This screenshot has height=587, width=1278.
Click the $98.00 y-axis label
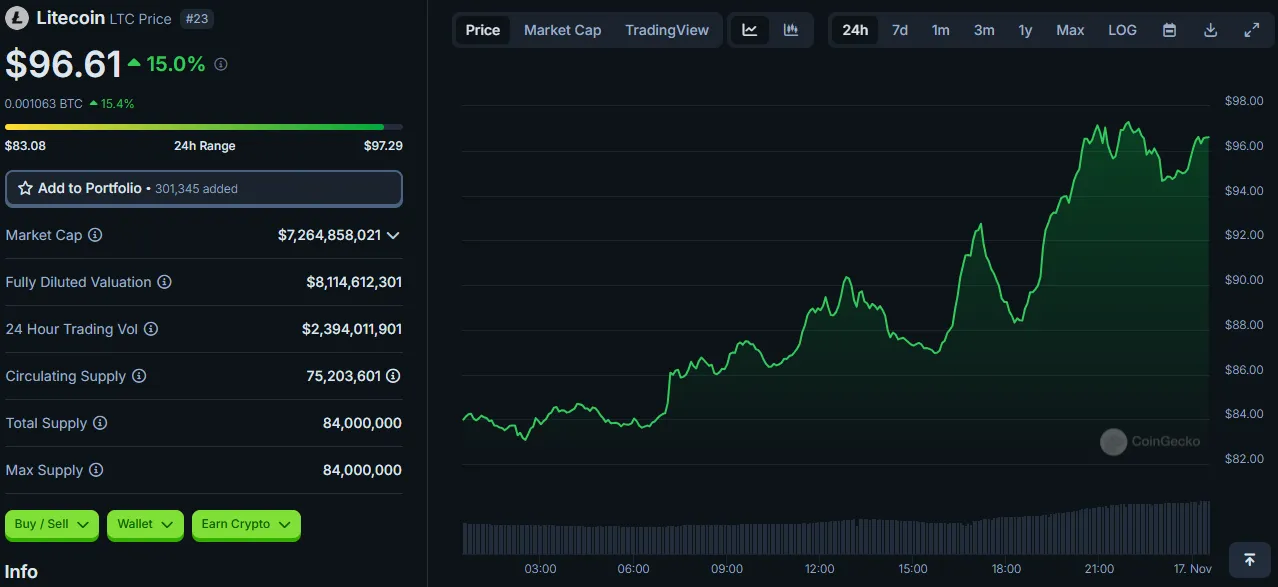pos(1244,101)
